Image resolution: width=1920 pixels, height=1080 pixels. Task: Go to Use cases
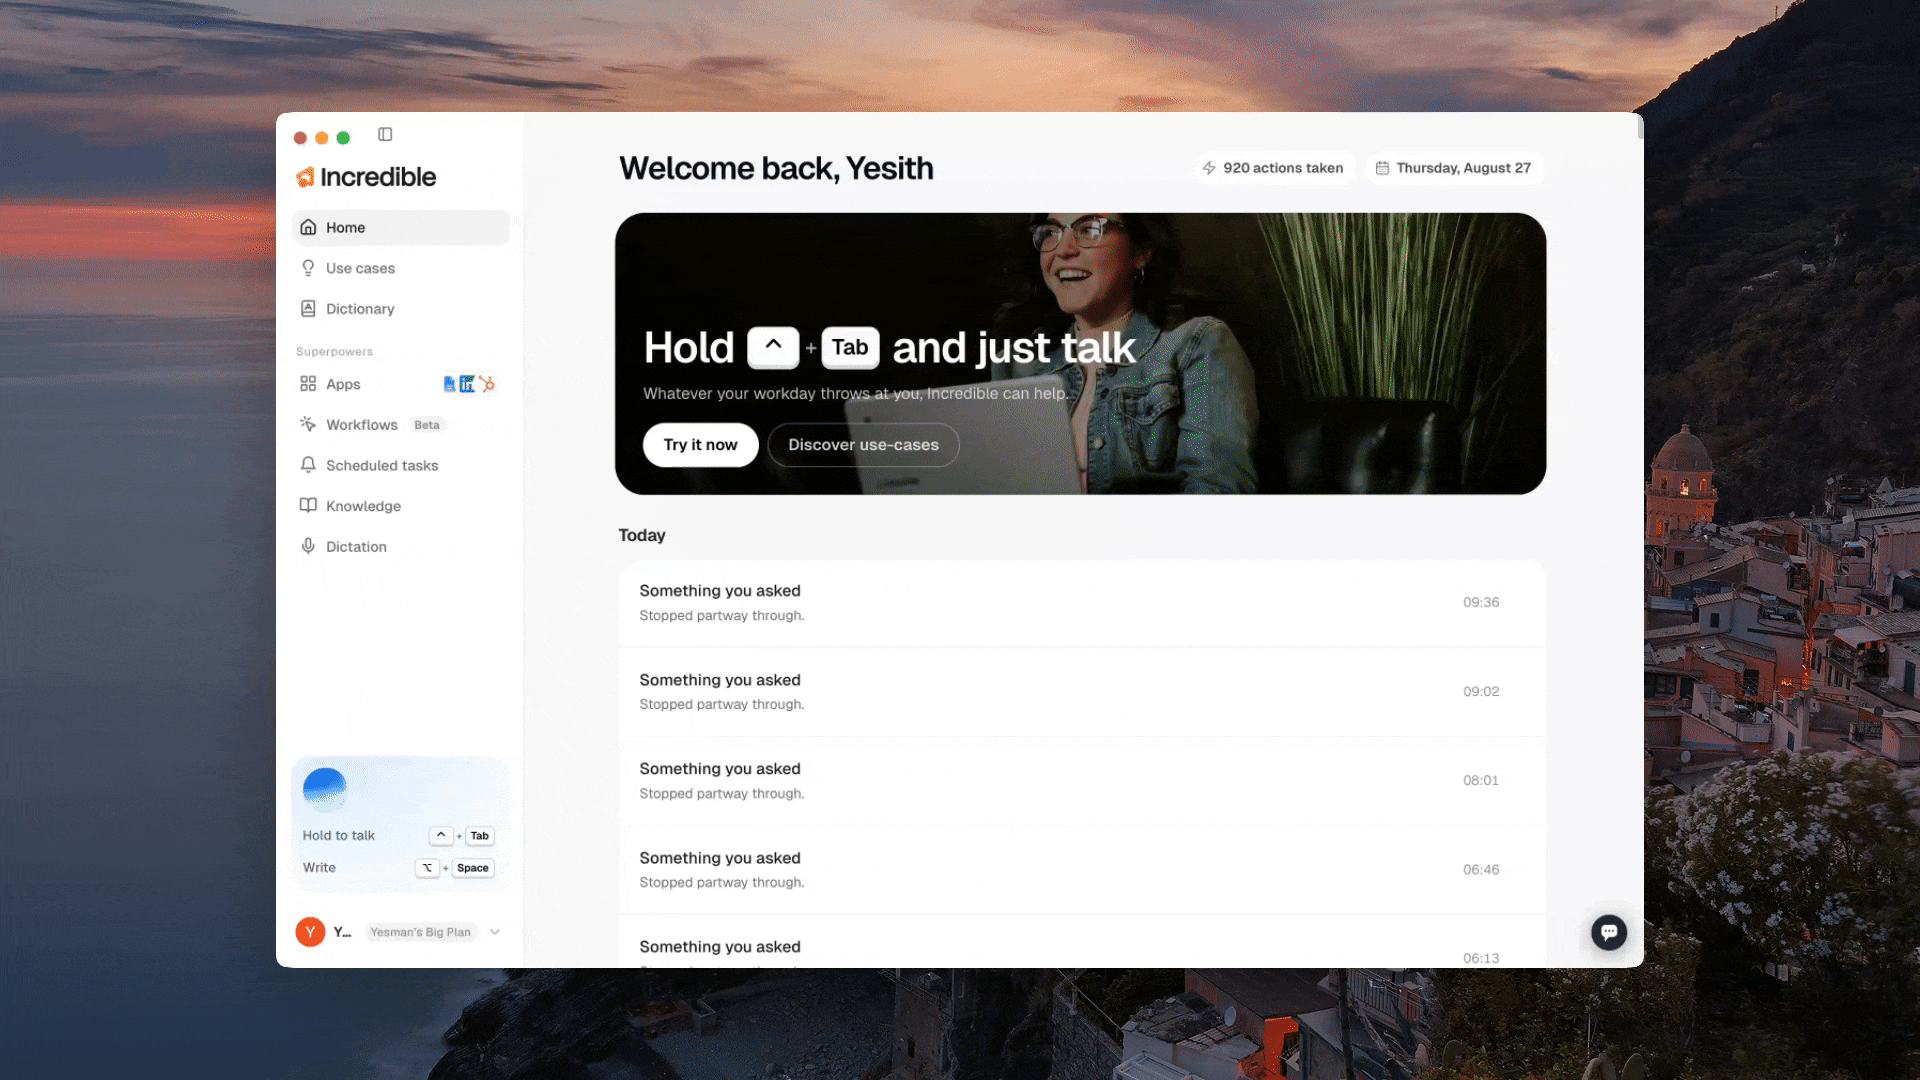coord(400,268)
